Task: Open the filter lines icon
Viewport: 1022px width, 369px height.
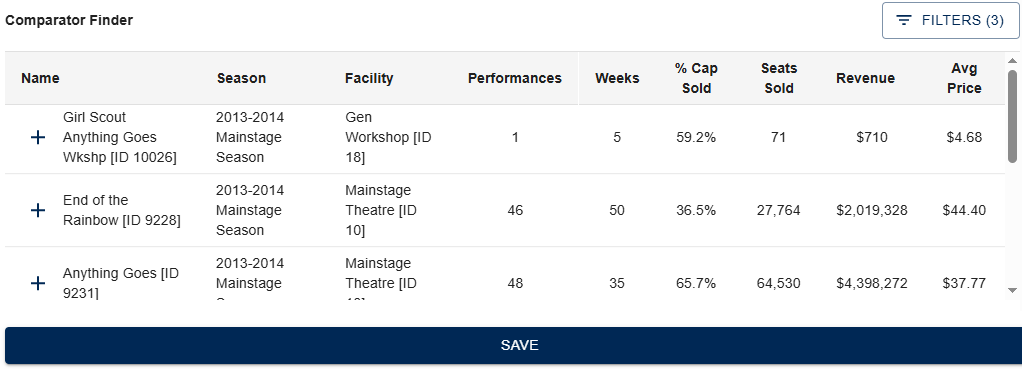Action: click(903, 20)
